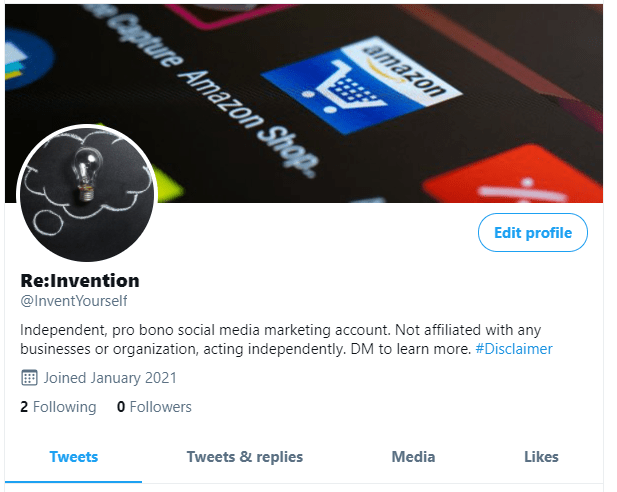Select the Tweets tab

[74, 457]
